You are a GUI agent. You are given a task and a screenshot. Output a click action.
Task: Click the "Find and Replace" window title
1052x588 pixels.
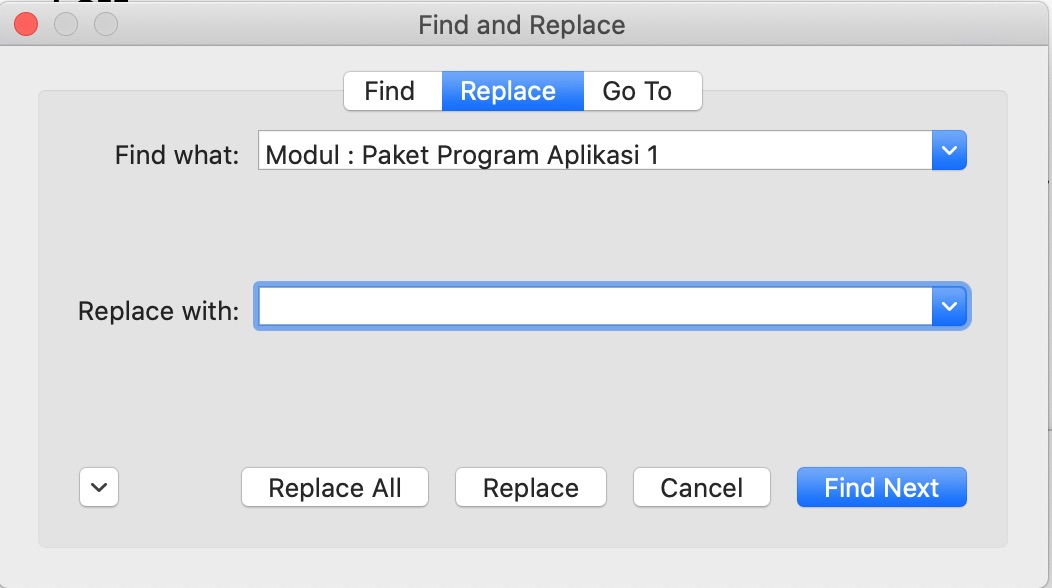[x=521, y=25]
